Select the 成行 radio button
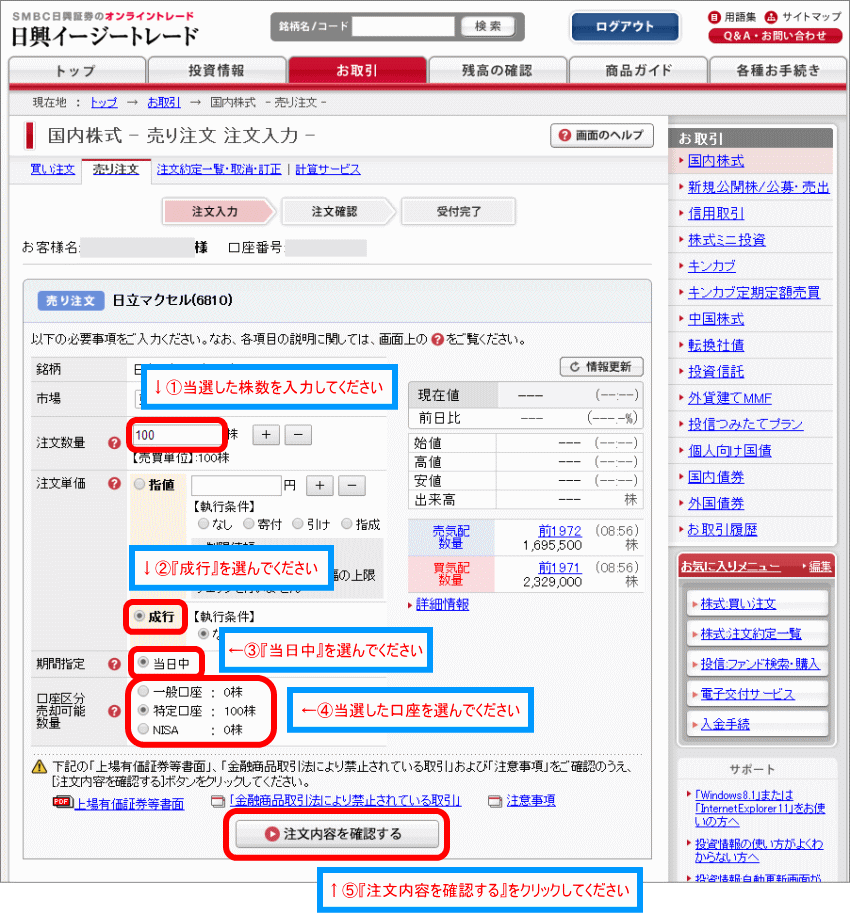Viewport: 850px width, 913px height. tap(140, 615)
